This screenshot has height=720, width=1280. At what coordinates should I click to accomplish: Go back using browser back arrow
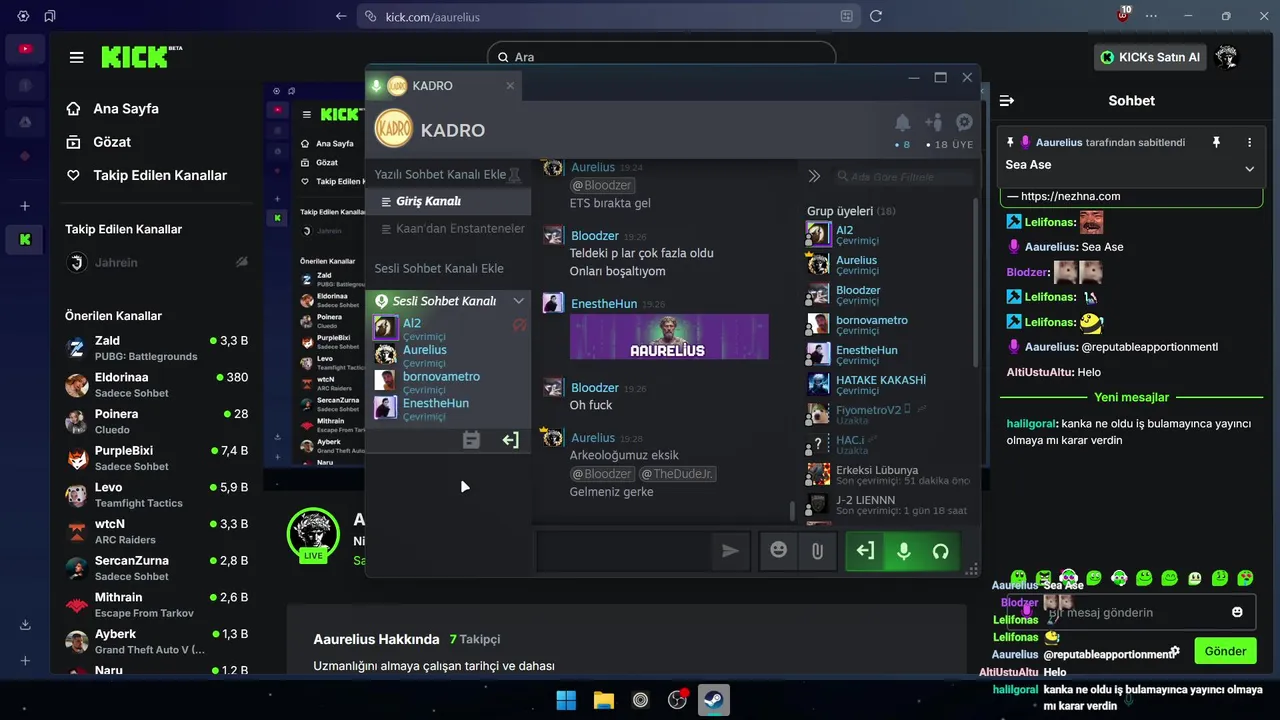pos(341,16)
